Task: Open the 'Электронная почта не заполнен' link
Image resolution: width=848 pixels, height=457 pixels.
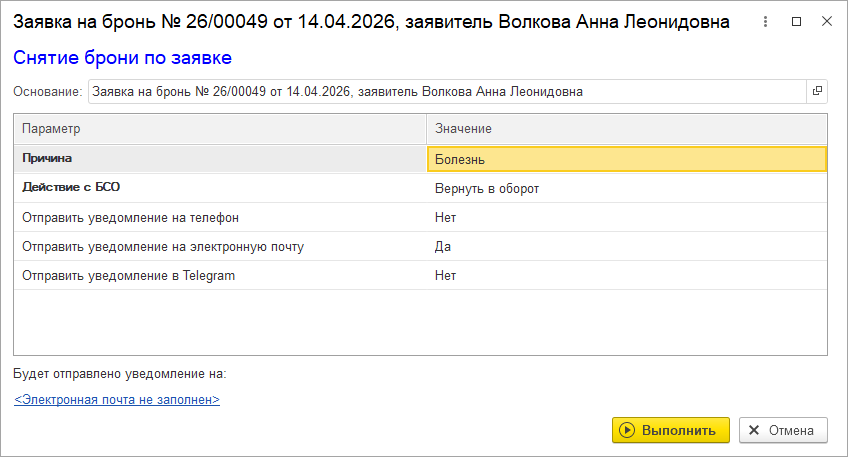Action: coord(117,400)
